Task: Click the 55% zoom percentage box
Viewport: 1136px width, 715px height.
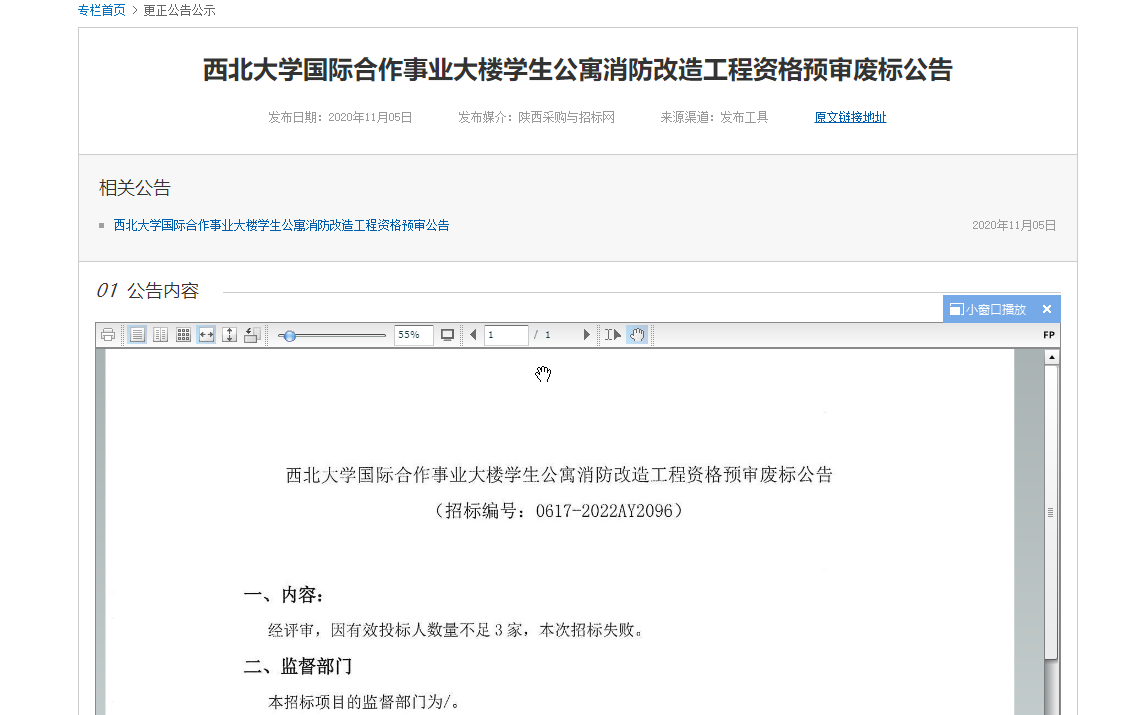Action: pyautogui.click(x=413, y=335)
